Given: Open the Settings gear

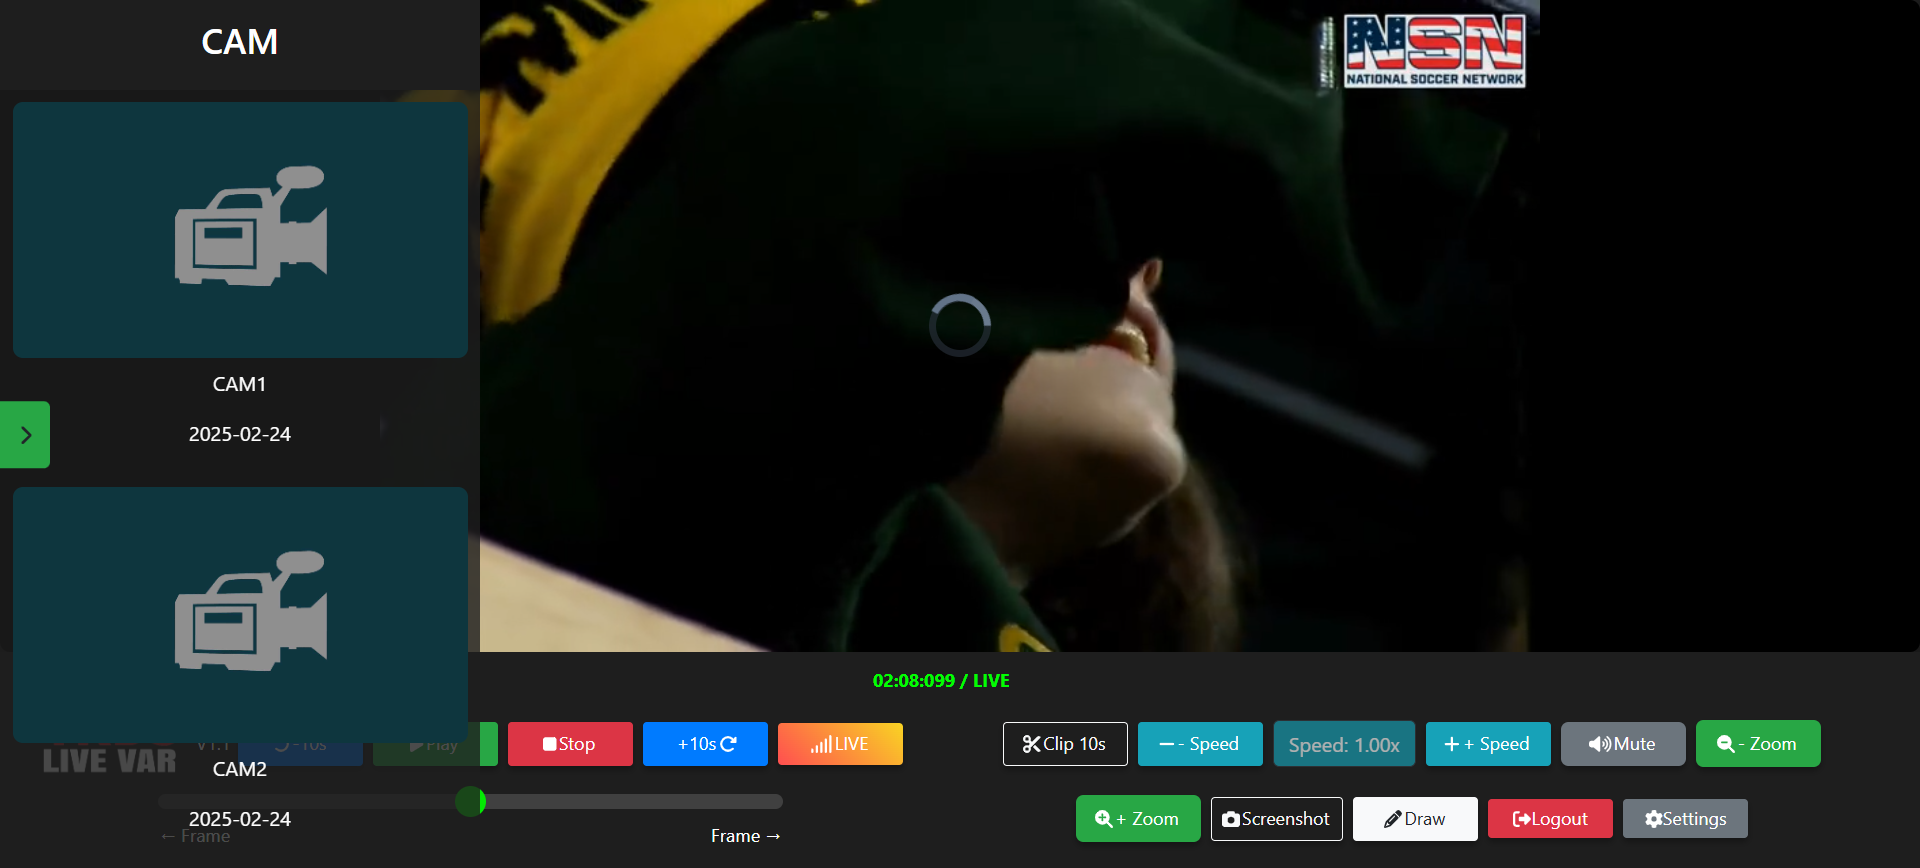Looking at the screenshot, I should pyautogui.click(x=1685, y=819).
